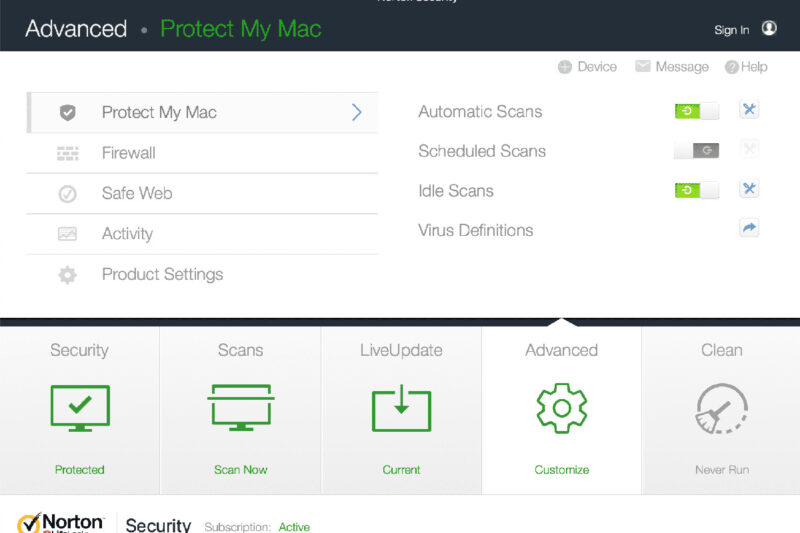Click the Protected status text
Viewport: 800px width, 533px height.
80,470
